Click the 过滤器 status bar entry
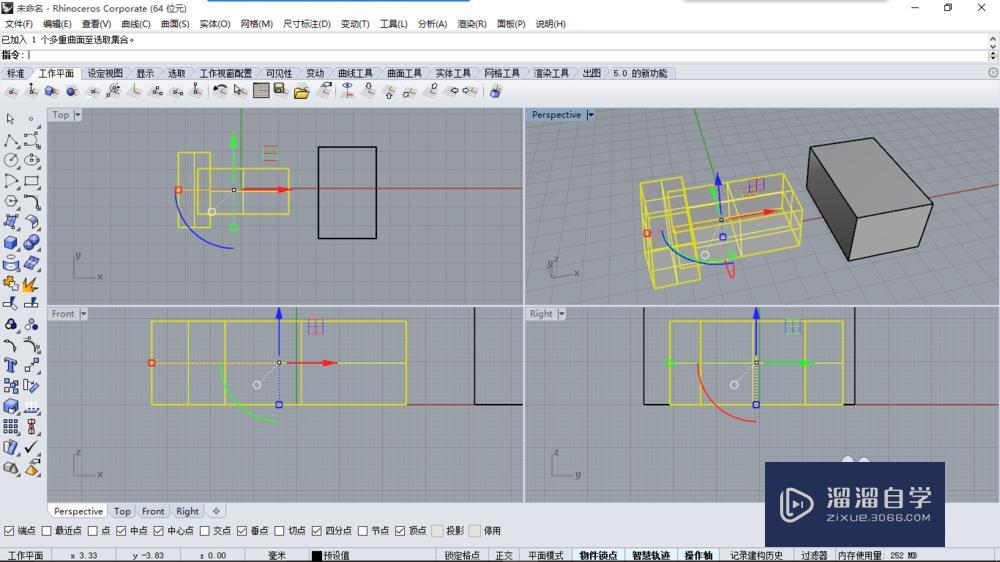The width and height of the screenshot is (1000, 562). point(814,556)
